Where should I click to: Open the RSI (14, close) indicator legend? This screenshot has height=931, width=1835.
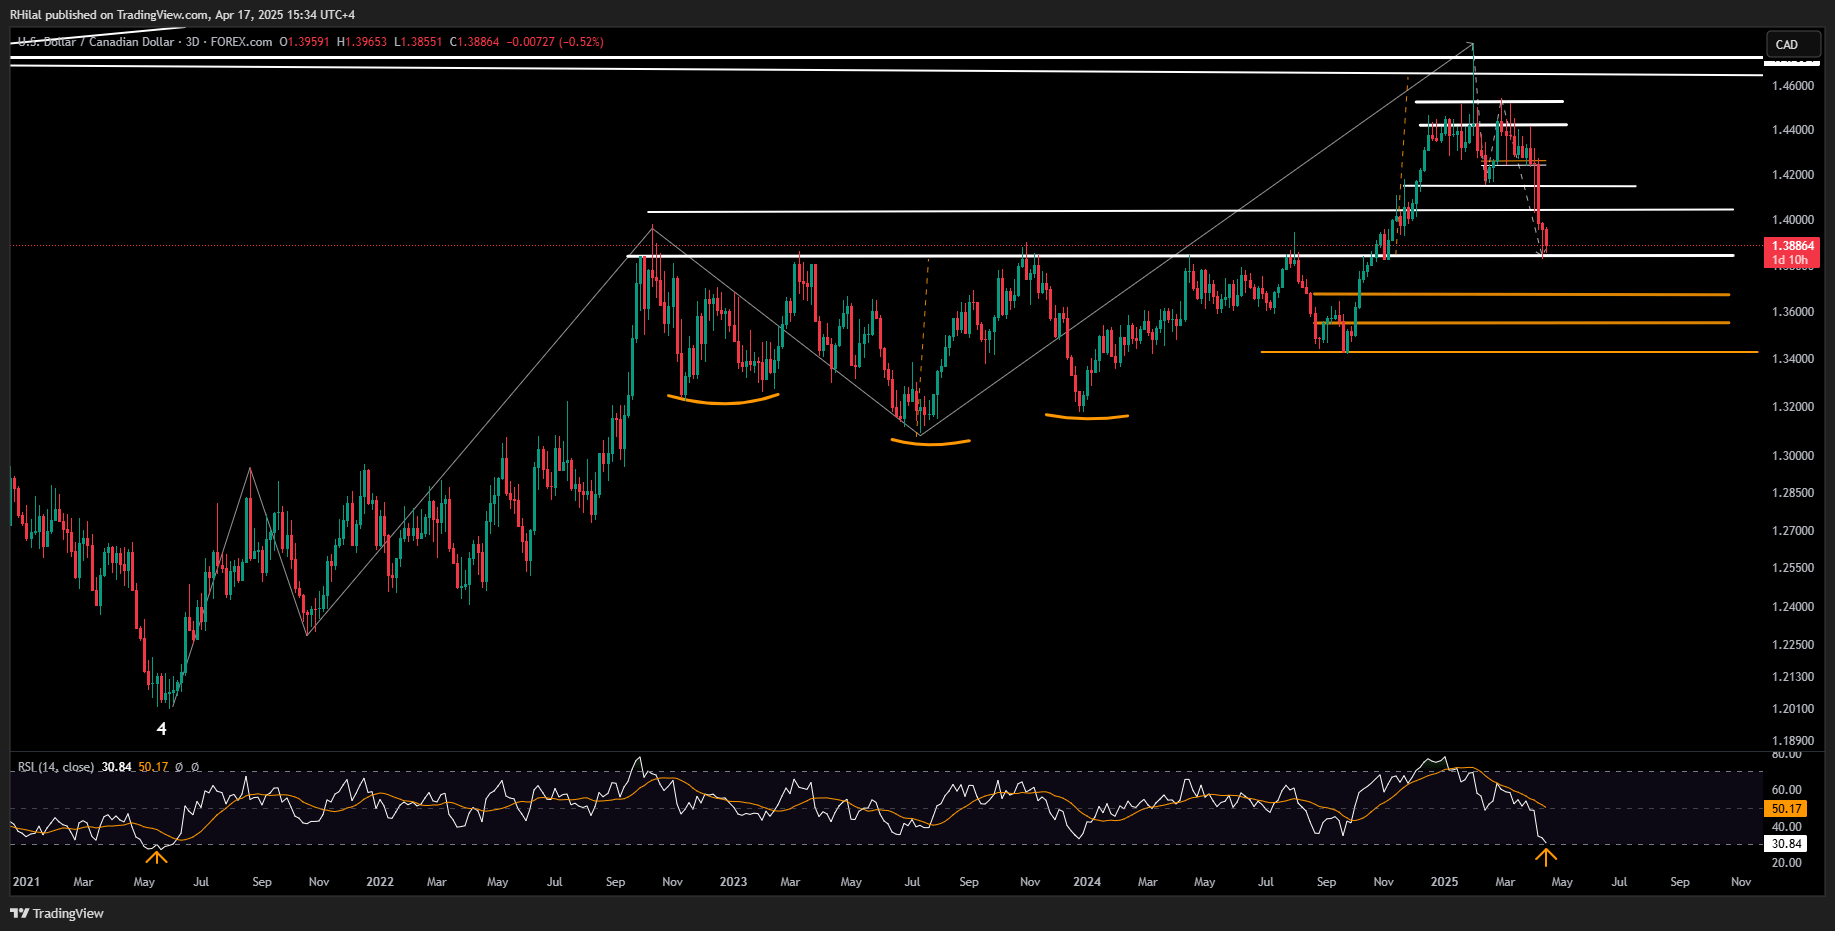pyautogui.click(x=56, y=767)
